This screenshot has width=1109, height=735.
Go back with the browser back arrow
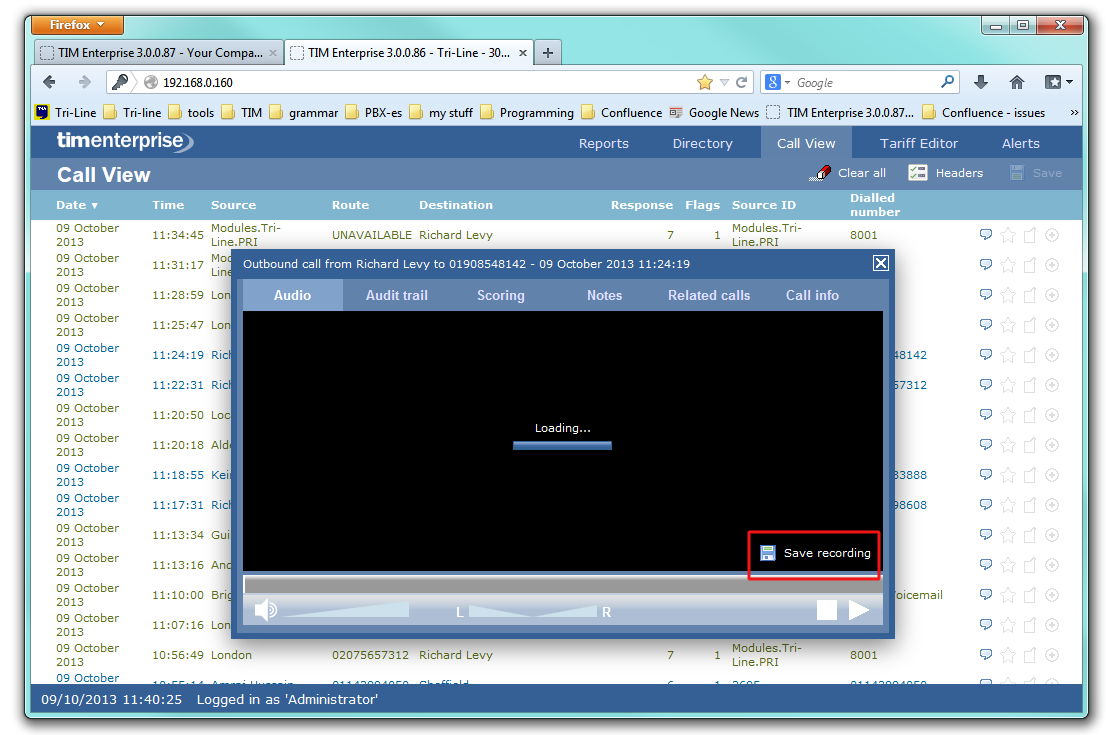(50, 82)
